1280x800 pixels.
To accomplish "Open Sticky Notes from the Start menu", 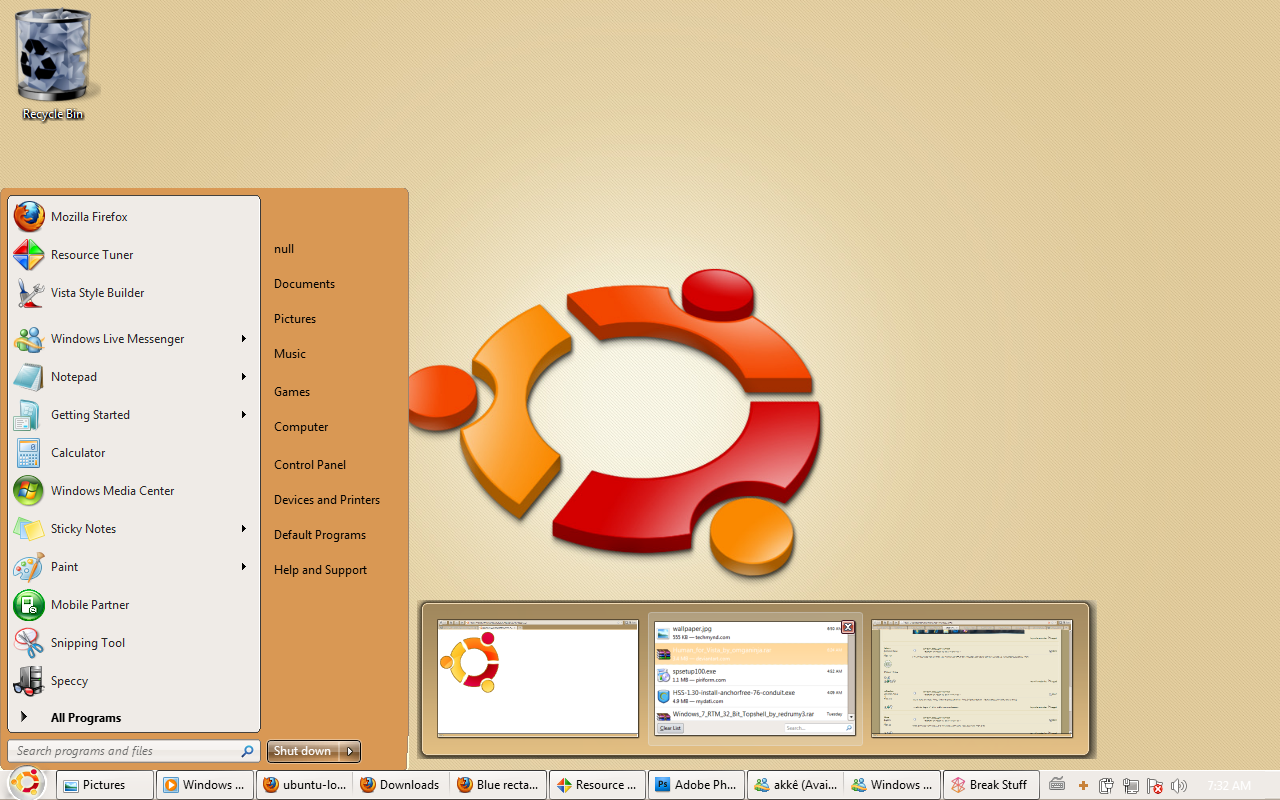I will pos(134,529).
